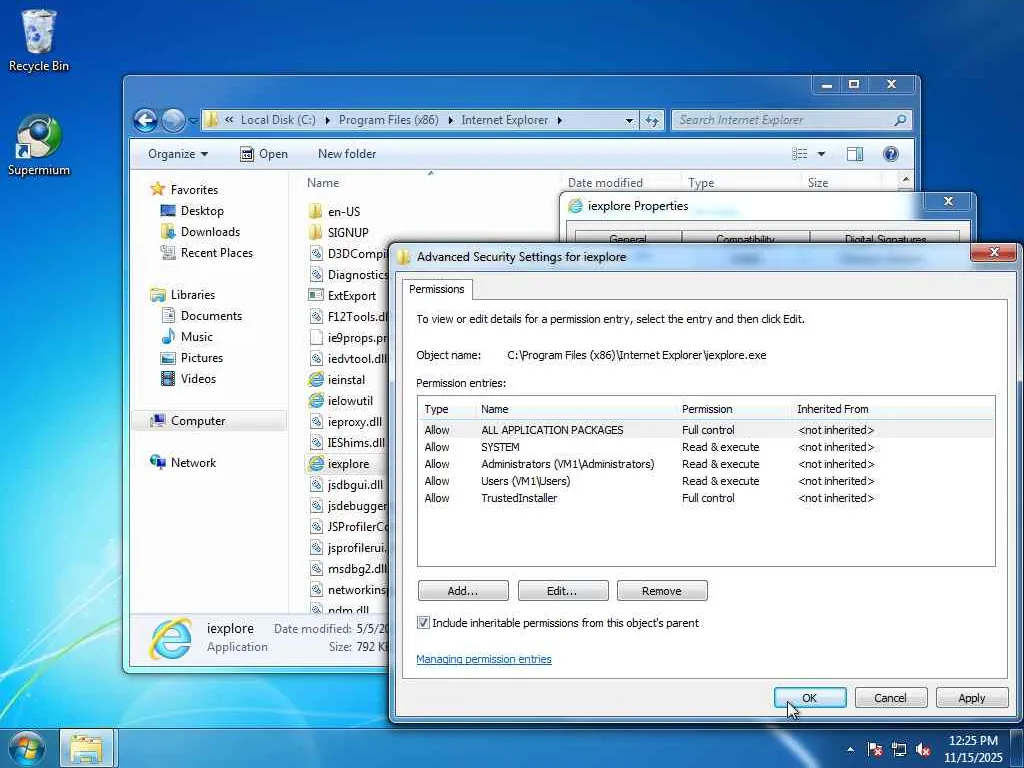Select Administrators (VM1\Administrators) permission entry
Viewport: 1024px width, 768px height.
click(x=707, y=464)
